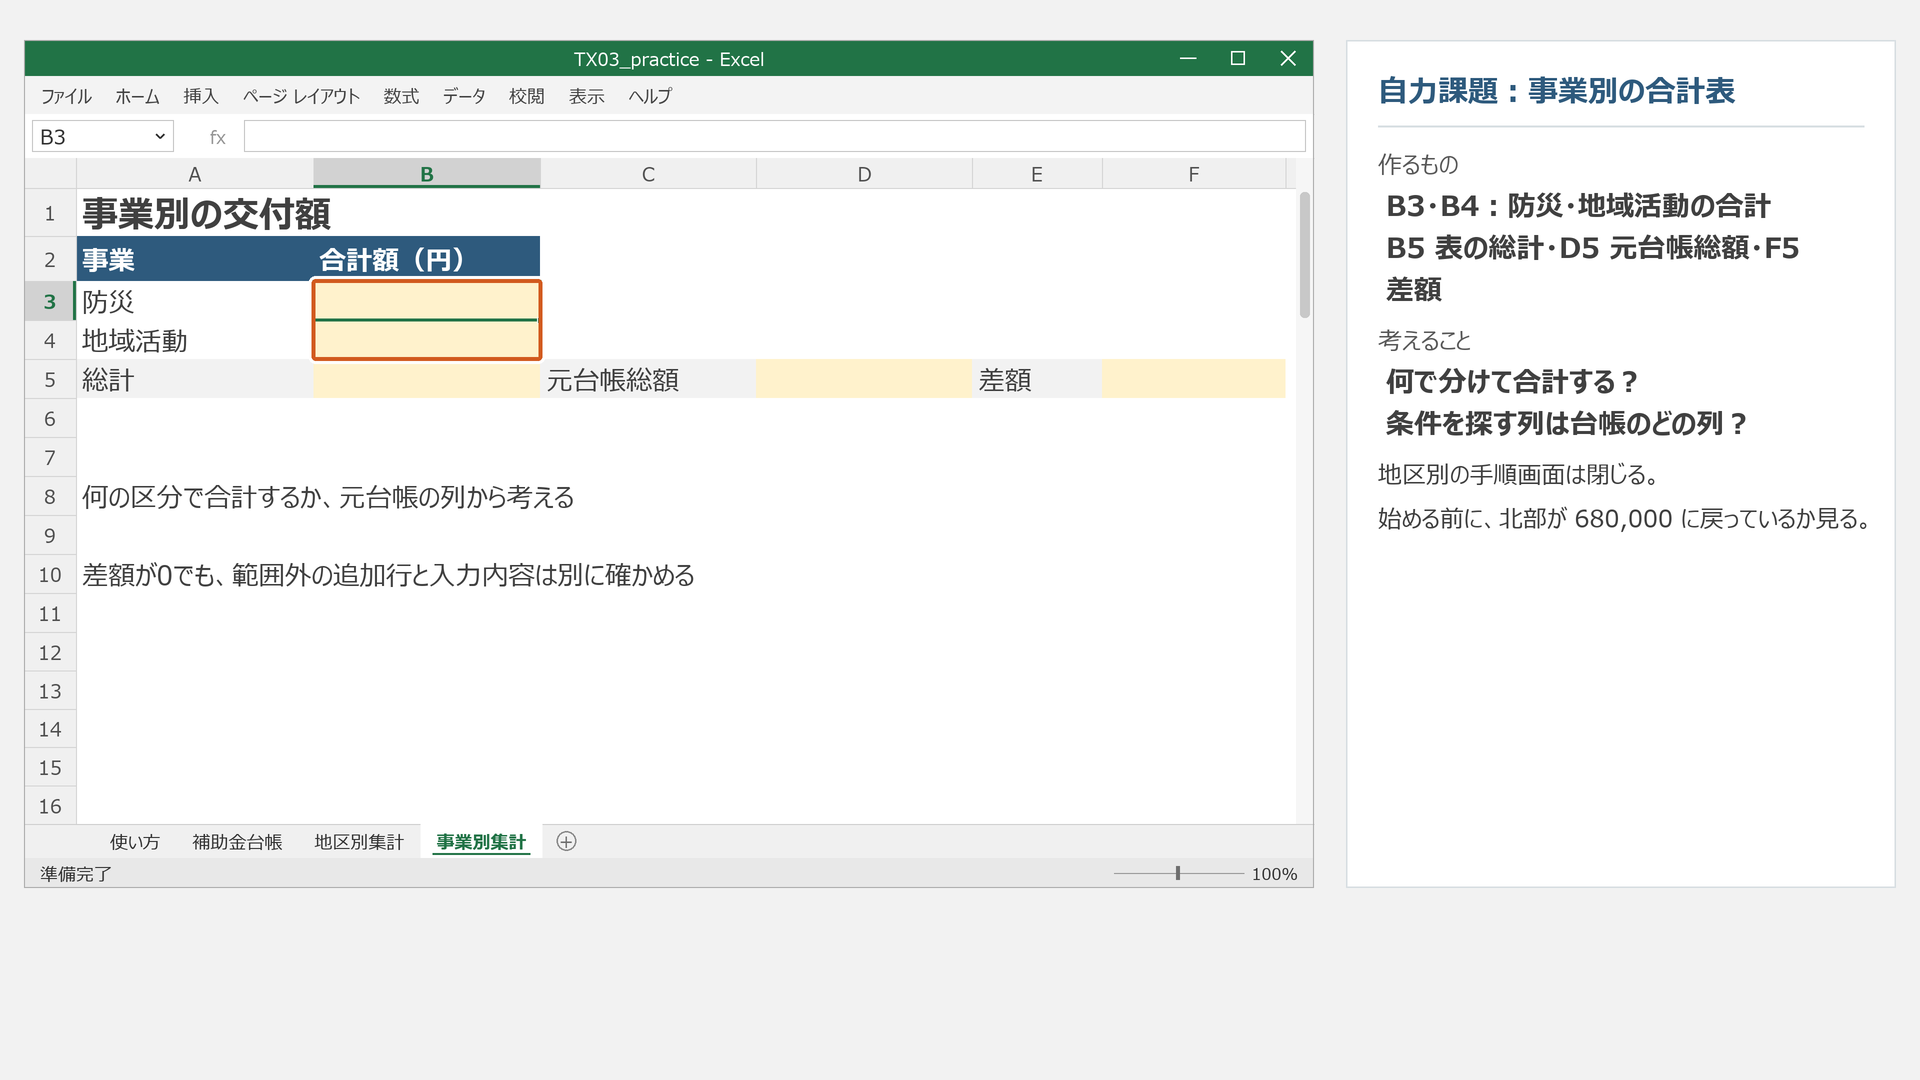Open the 表示 ribbon tab
This screenshot has height=1080, width=1920.
click(587, 96)
